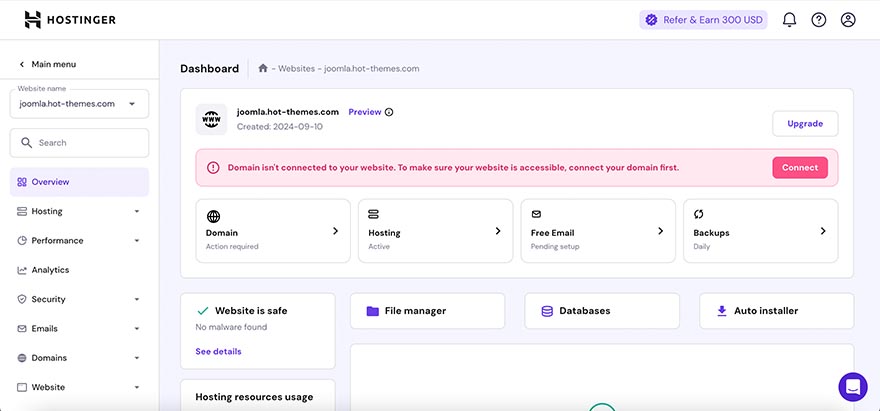Click the Domains globe icon in sidebar
The height and width of the screenshot is (411, 880).
point(22,358)
